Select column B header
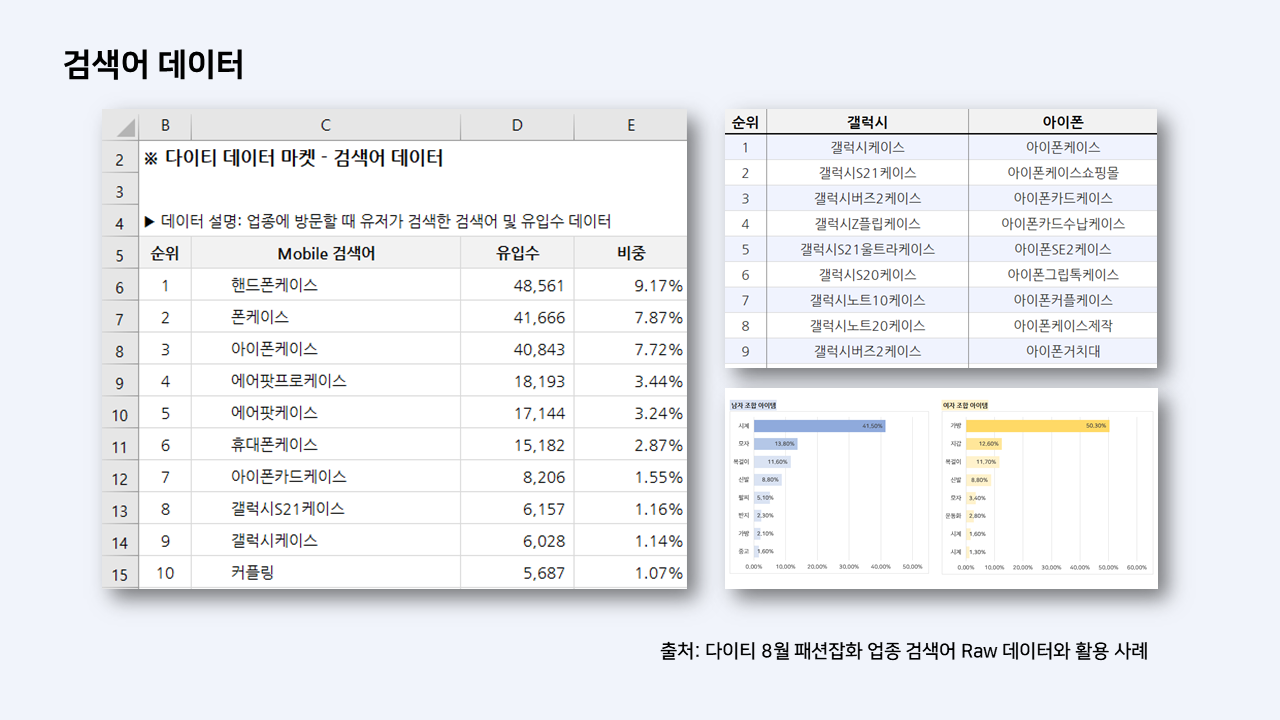This screenshot has height=720, width=1280. click(x=165, y=125)
